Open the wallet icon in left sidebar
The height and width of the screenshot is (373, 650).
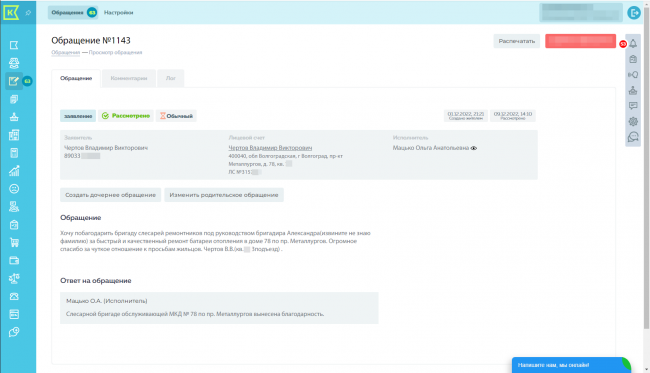click(14, 260)
